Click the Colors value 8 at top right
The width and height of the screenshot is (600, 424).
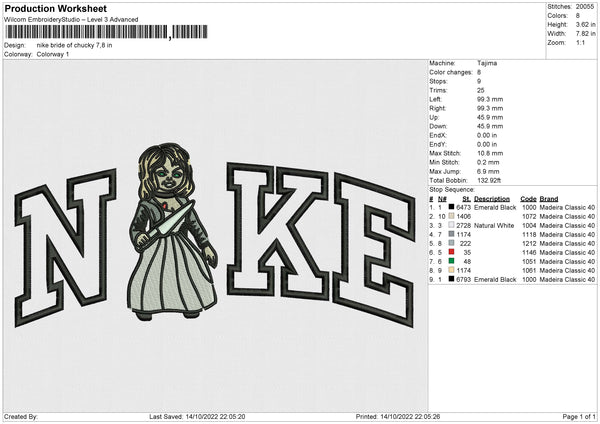[577, 16]
